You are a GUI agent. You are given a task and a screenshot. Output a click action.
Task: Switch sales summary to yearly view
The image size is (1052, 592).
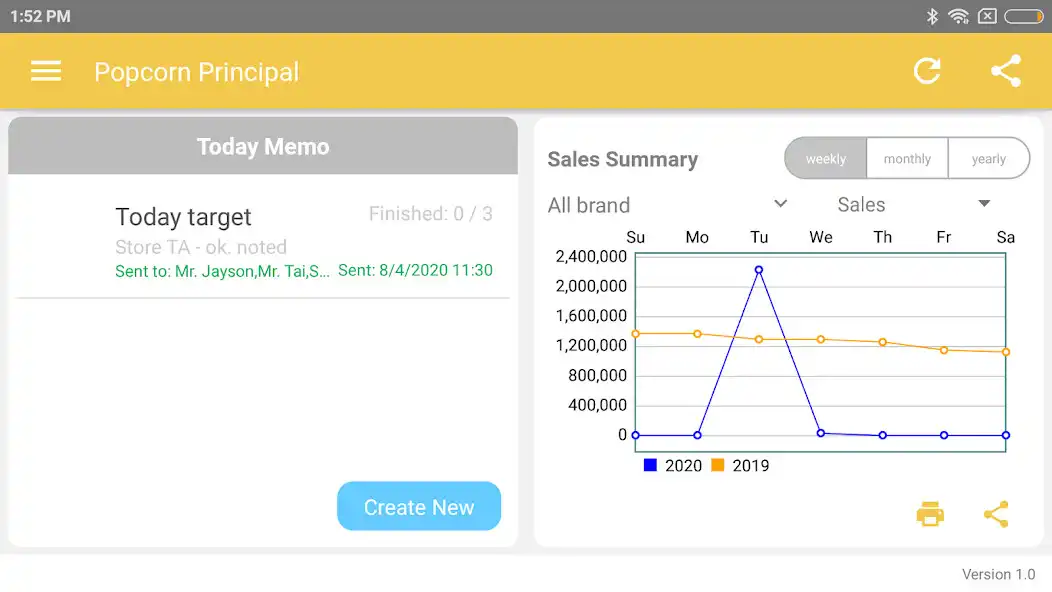988,159
